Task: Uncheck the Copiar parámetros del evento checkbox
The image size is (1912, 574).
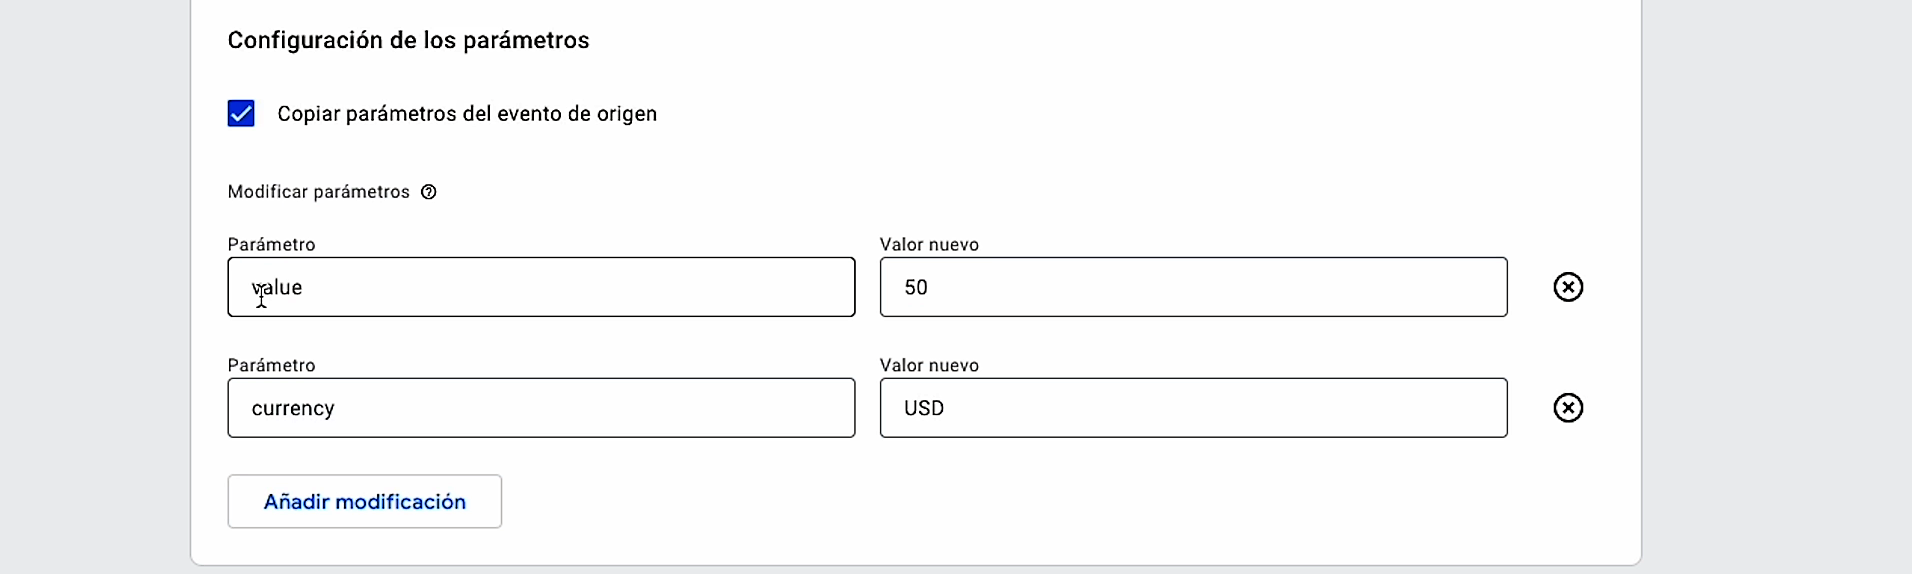Action: tap(241, 114)
